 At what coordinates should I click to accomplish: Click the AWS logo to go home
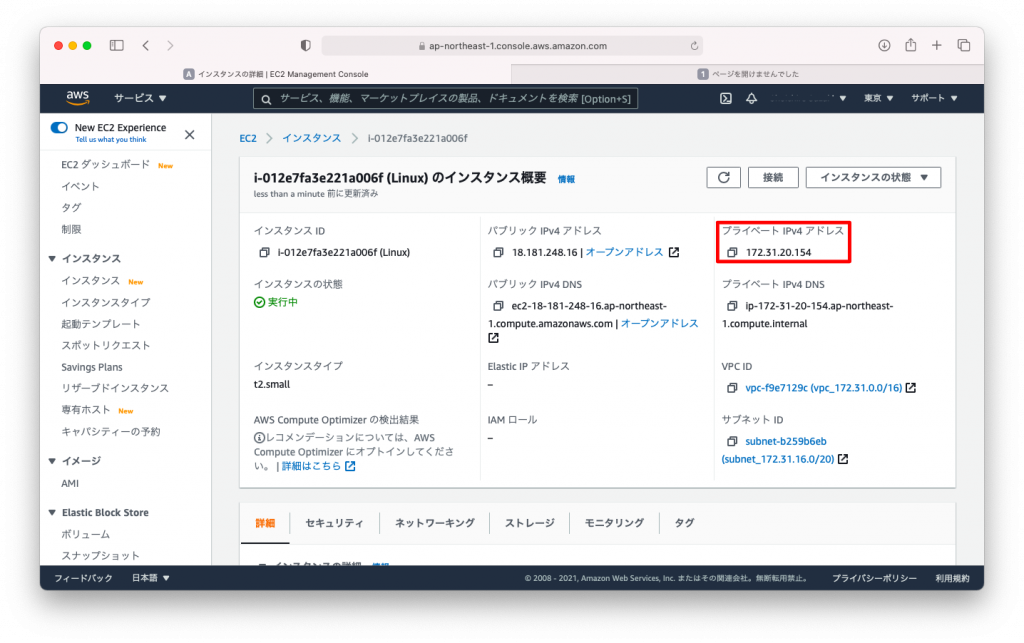click(77, 98)
